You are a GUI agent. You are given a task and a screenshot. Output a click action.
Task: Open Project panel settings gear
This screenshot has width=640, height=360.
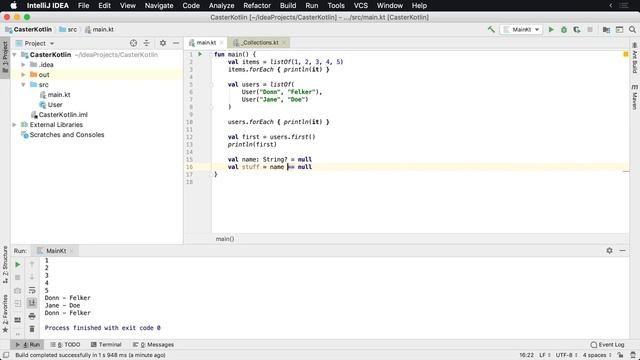tap(163, 43)
